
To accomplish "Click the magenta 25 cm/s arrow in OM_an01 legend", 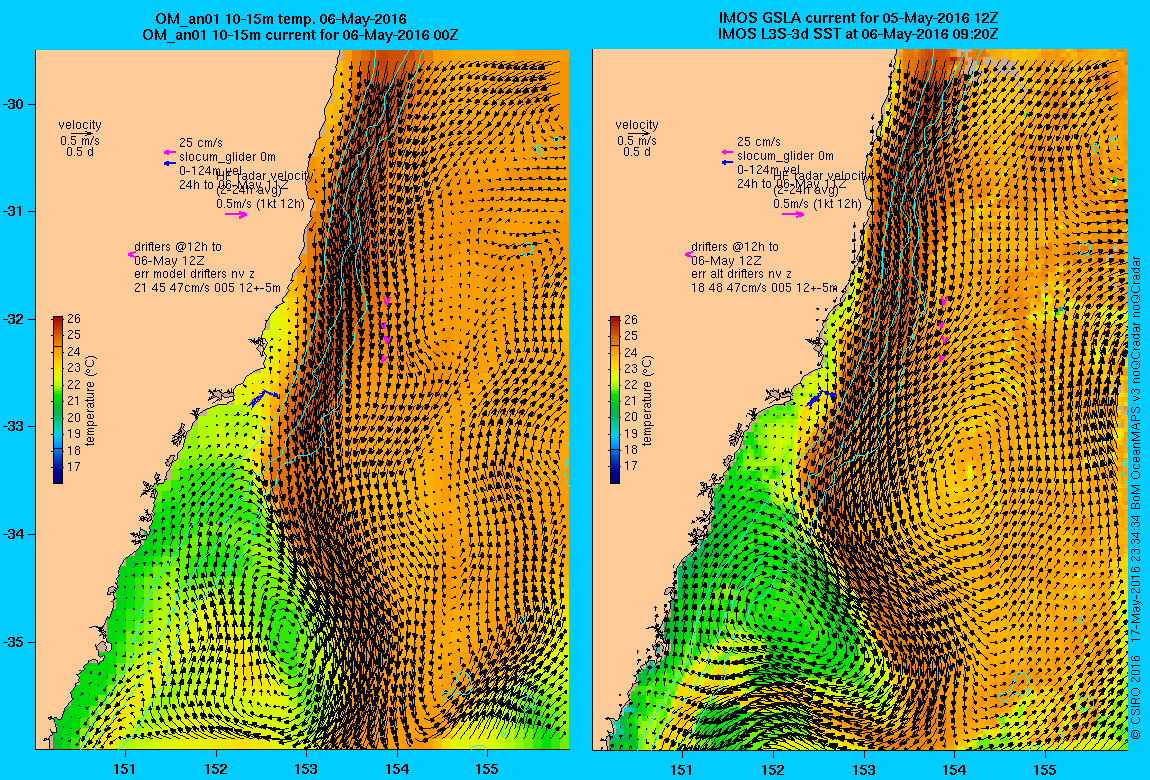I will [x=170, y=152].
